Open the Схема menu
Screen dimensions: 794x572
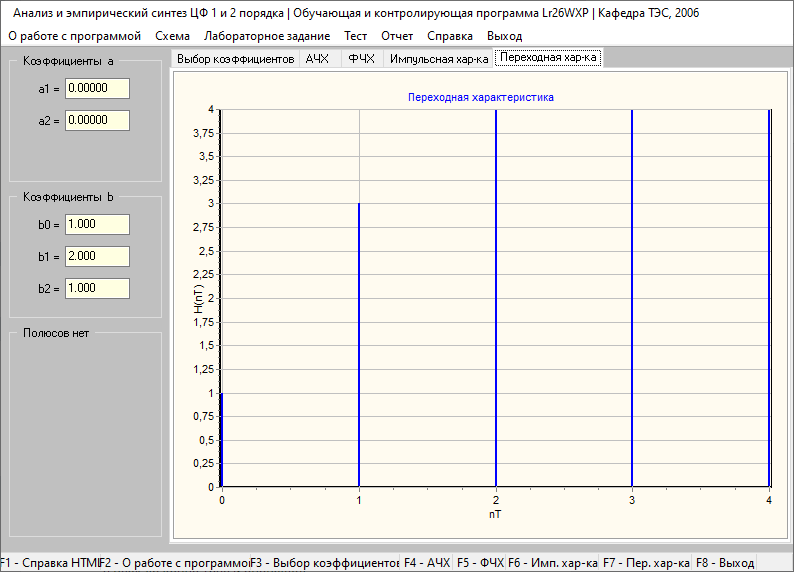[173, 36]
